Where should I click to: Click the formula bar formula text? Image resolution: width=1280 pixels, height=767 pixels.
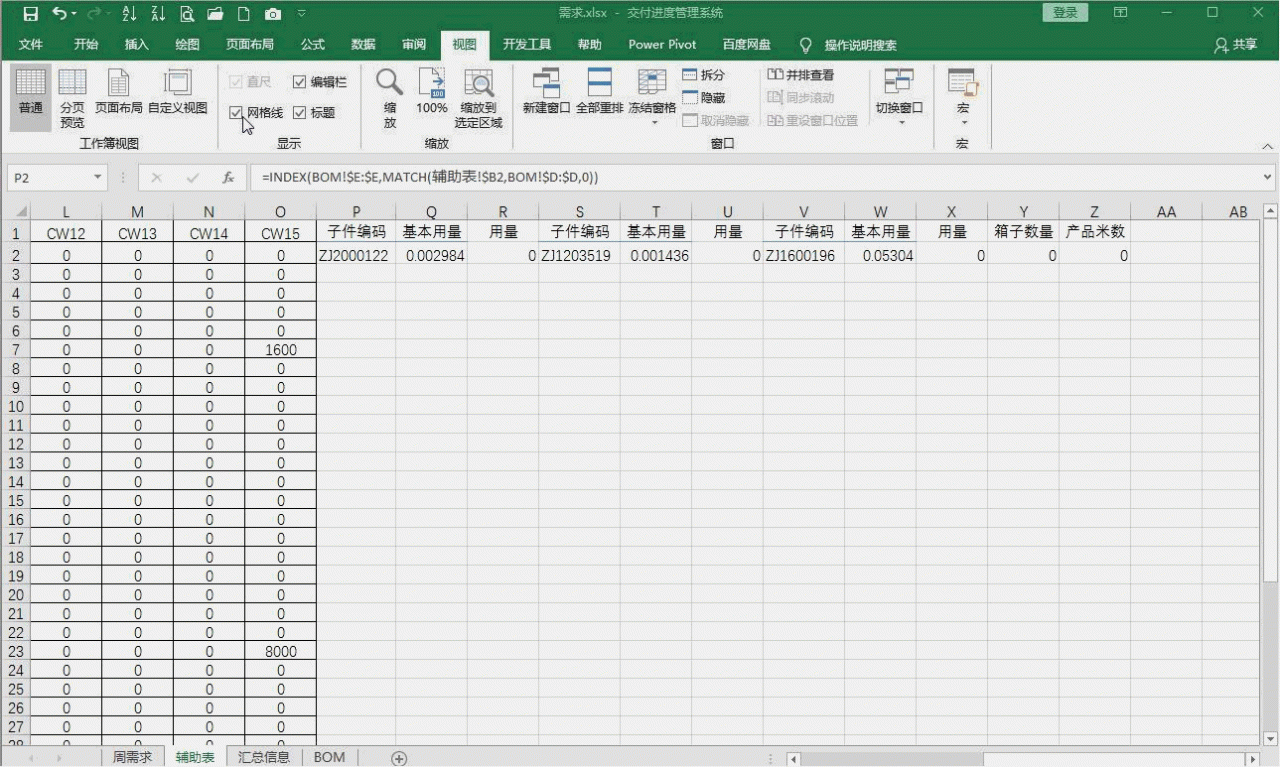[x=430, y=177]
